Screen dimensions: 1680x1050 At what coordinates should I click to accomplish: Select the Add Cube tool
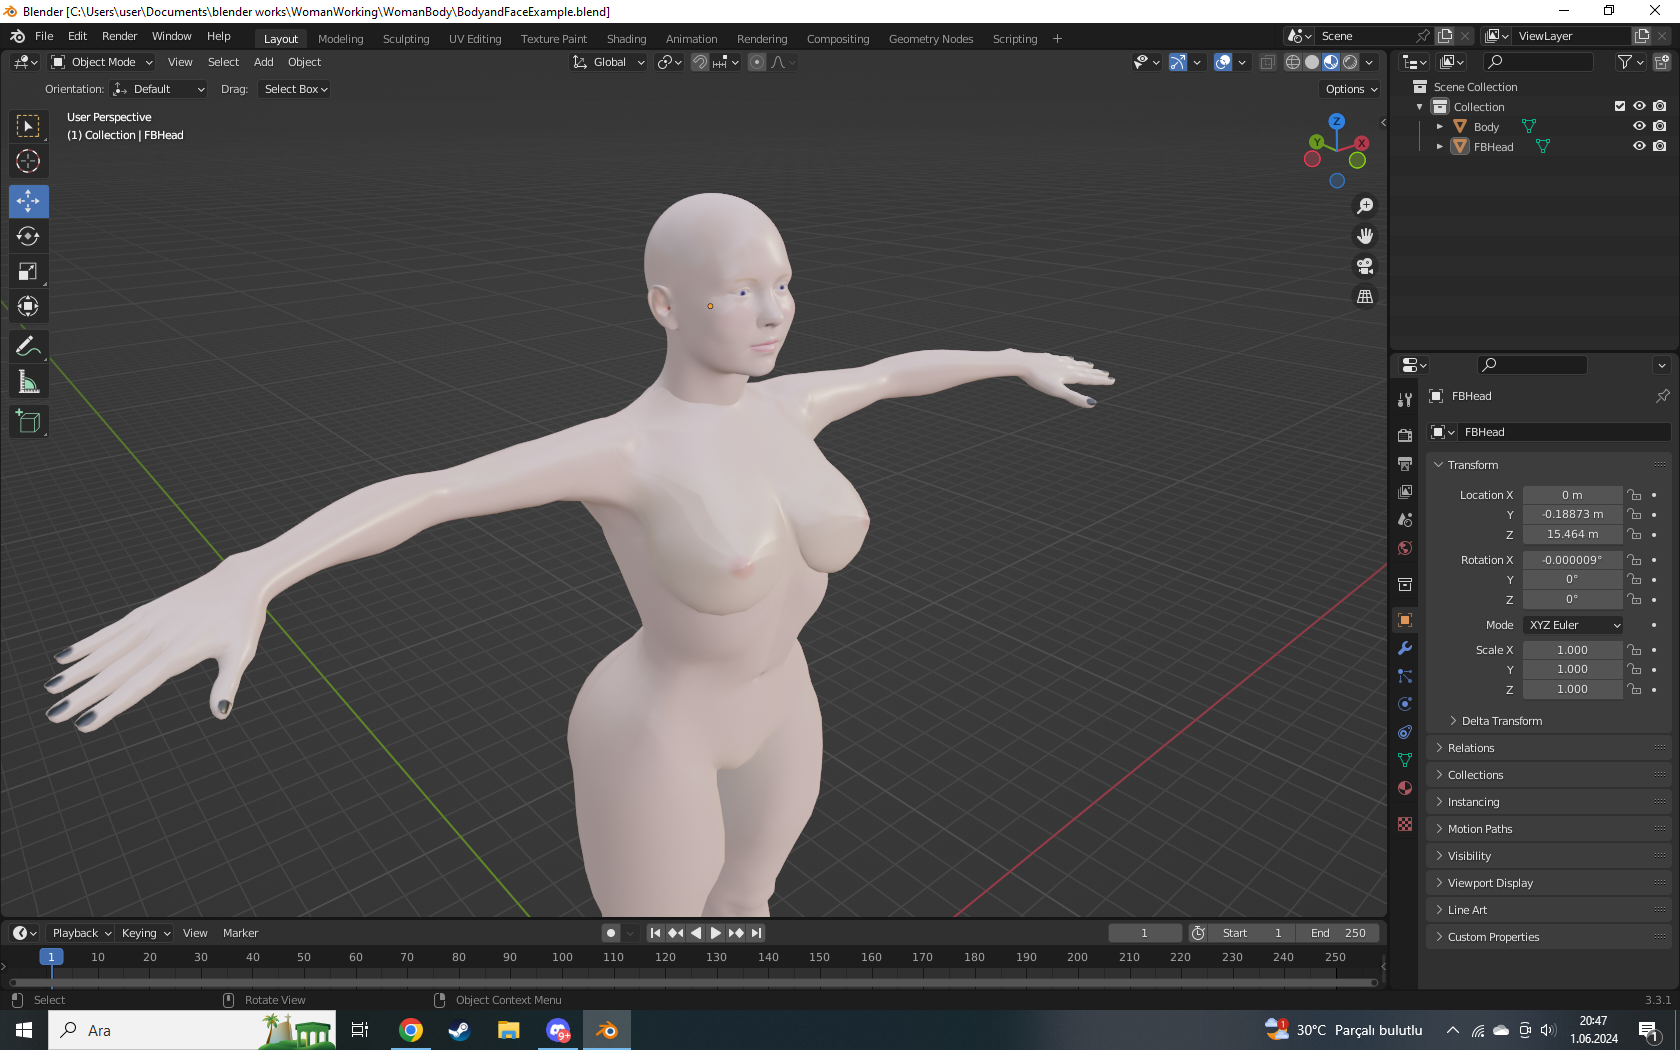pyautogui.click(x=28, y=422)
